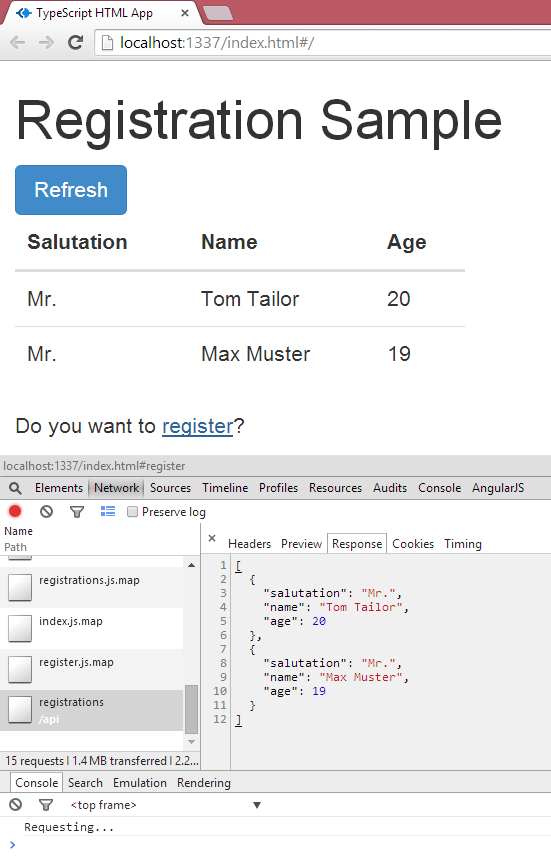Follow the register link
551x864 pixels.
coord(198,426)
